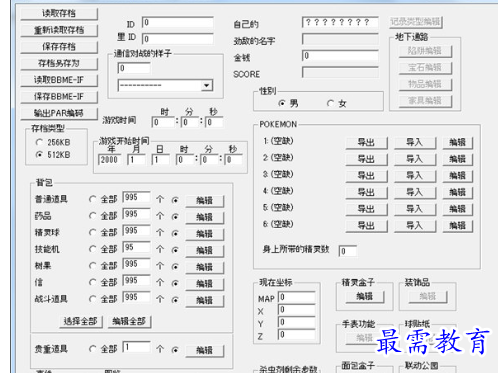
Task: Click the 保存存档 button
Action: point(59,47)
